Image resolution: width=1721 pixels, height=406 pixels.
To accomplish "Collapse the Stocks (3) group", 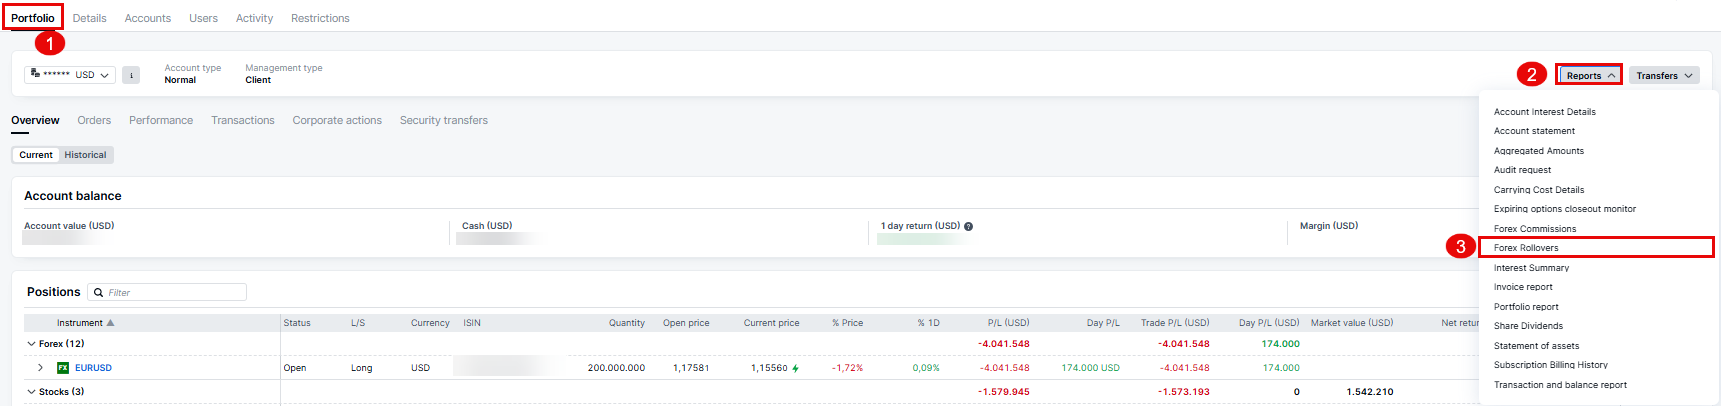I will click(31, 392).
